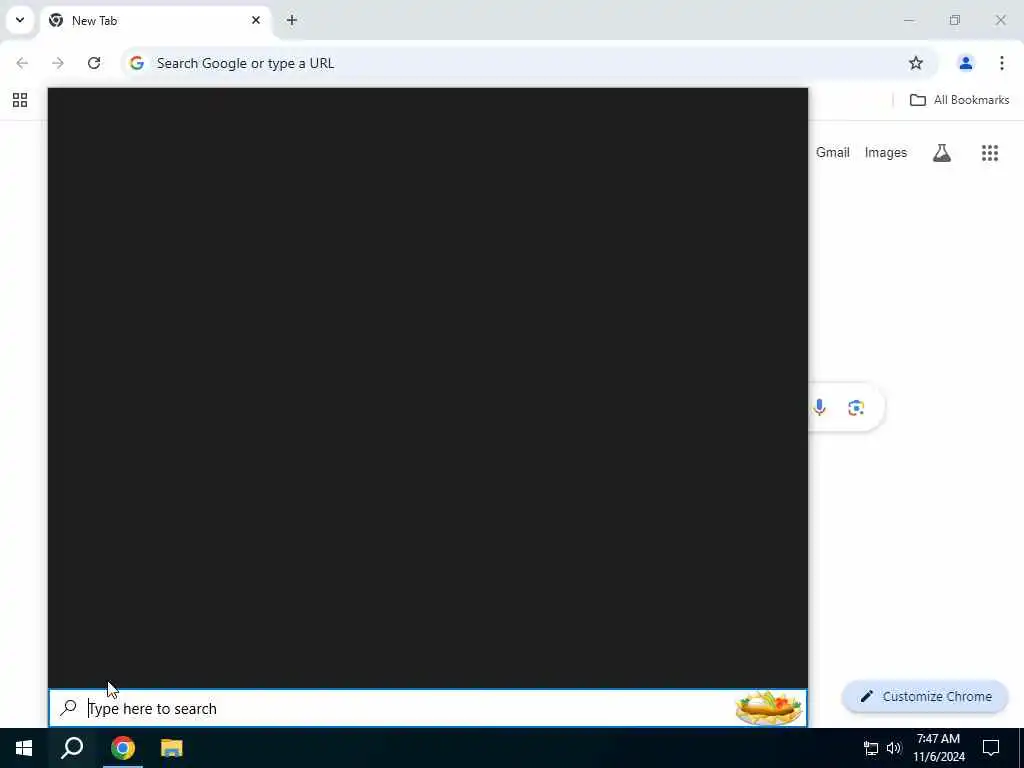Restore down the Chrome window
This screenshot has width=1024, height=768.
click(955, 20)
